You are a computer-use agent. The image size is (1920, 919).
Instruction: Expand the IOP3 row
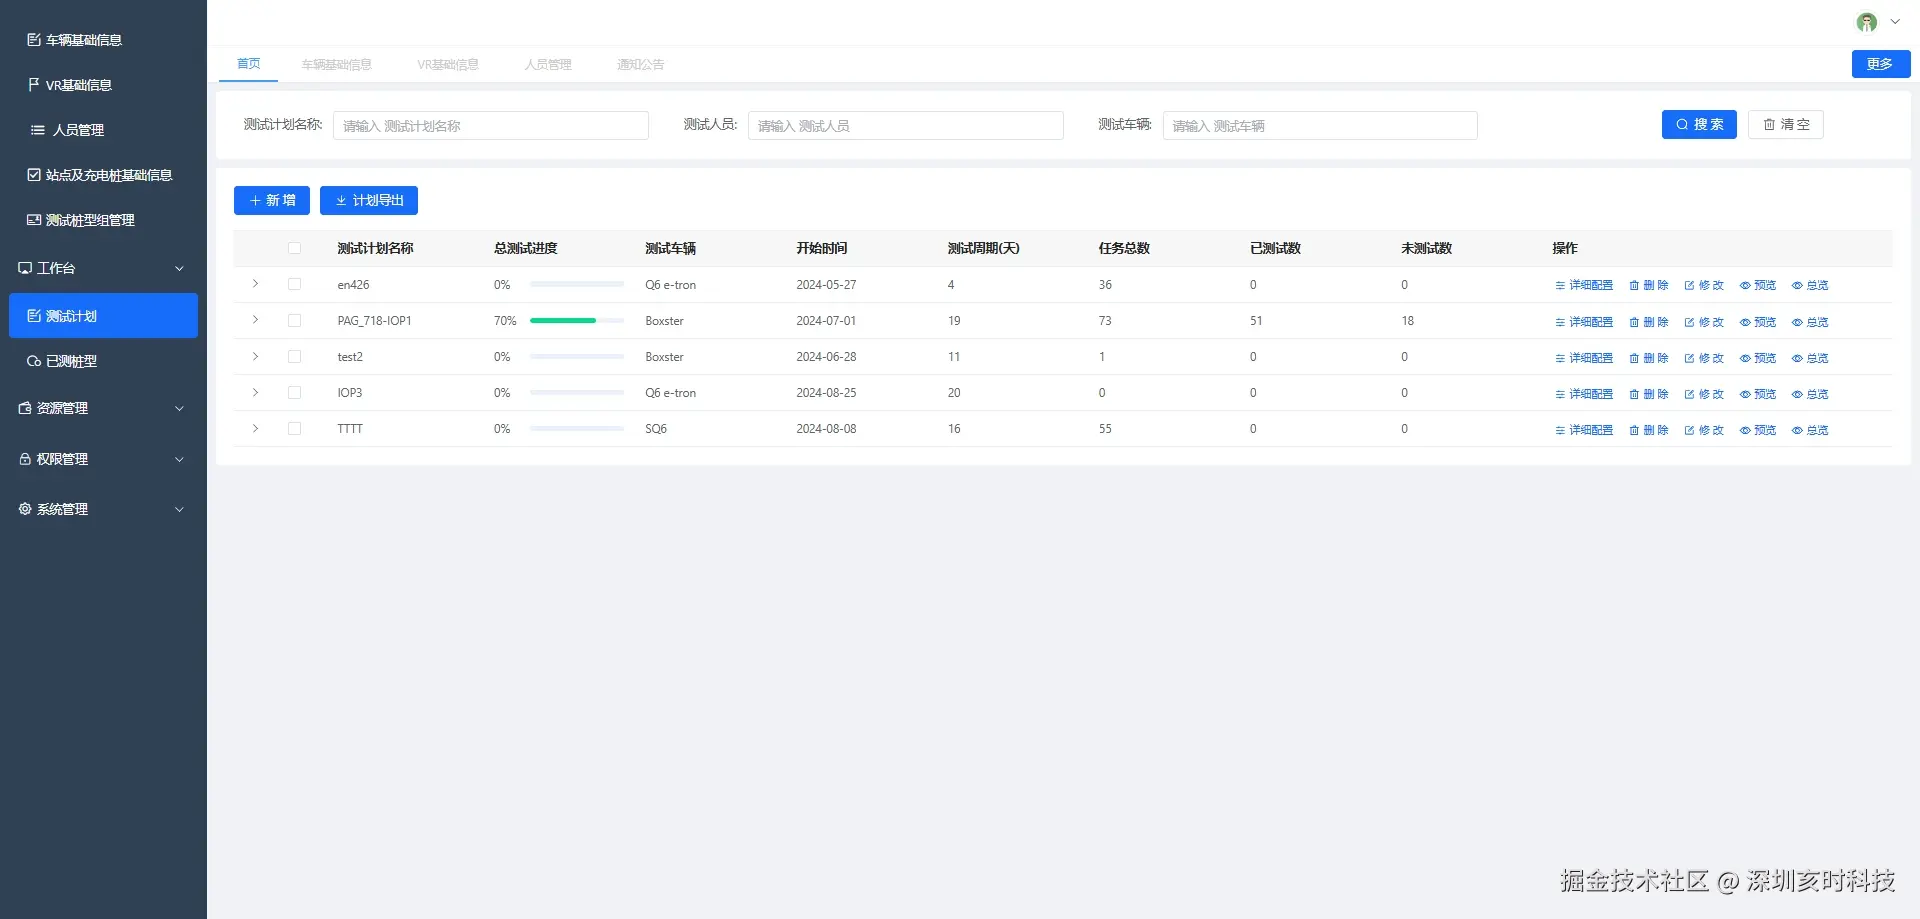tap(255, 392)
